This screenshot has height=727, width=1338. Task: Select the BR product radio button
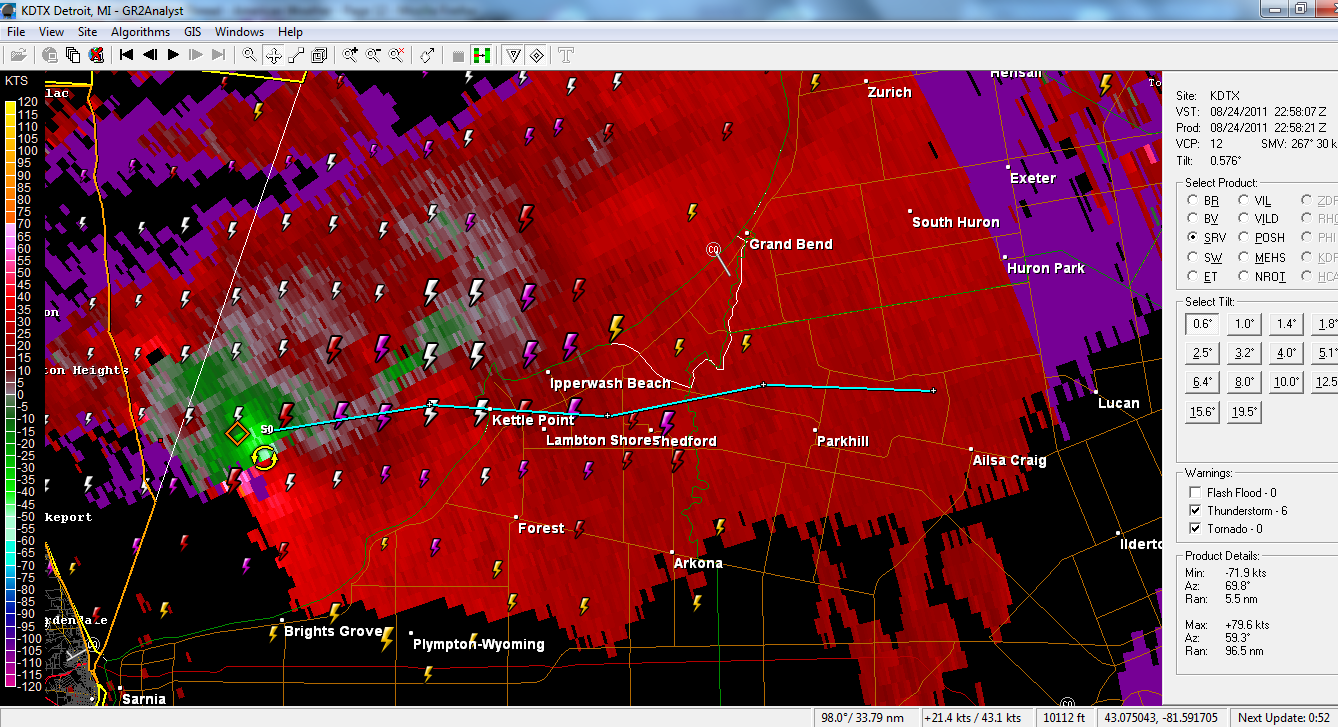pyautogui.click(x=1192, y=200)
